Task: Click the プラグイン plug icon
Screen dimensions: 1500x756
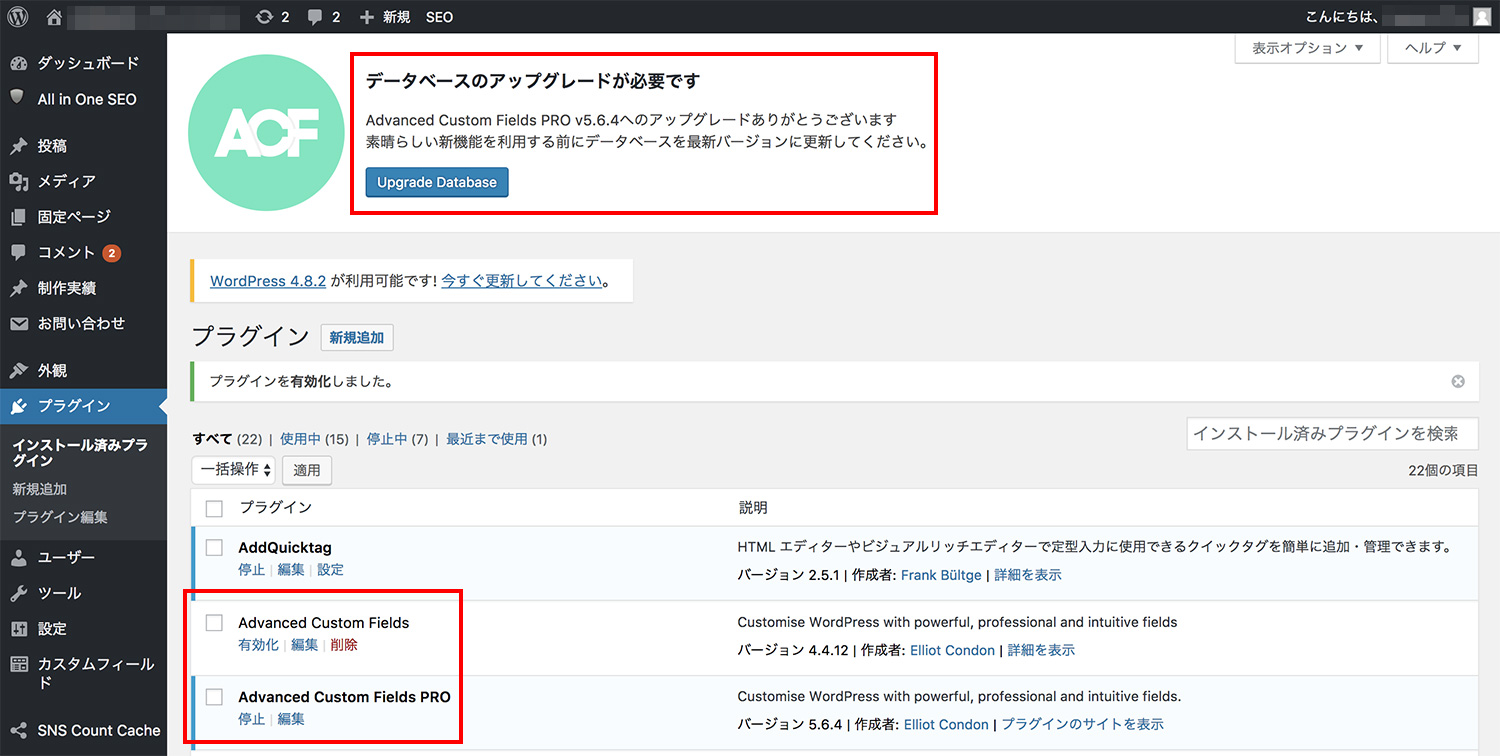Action: tap(18, 406)
